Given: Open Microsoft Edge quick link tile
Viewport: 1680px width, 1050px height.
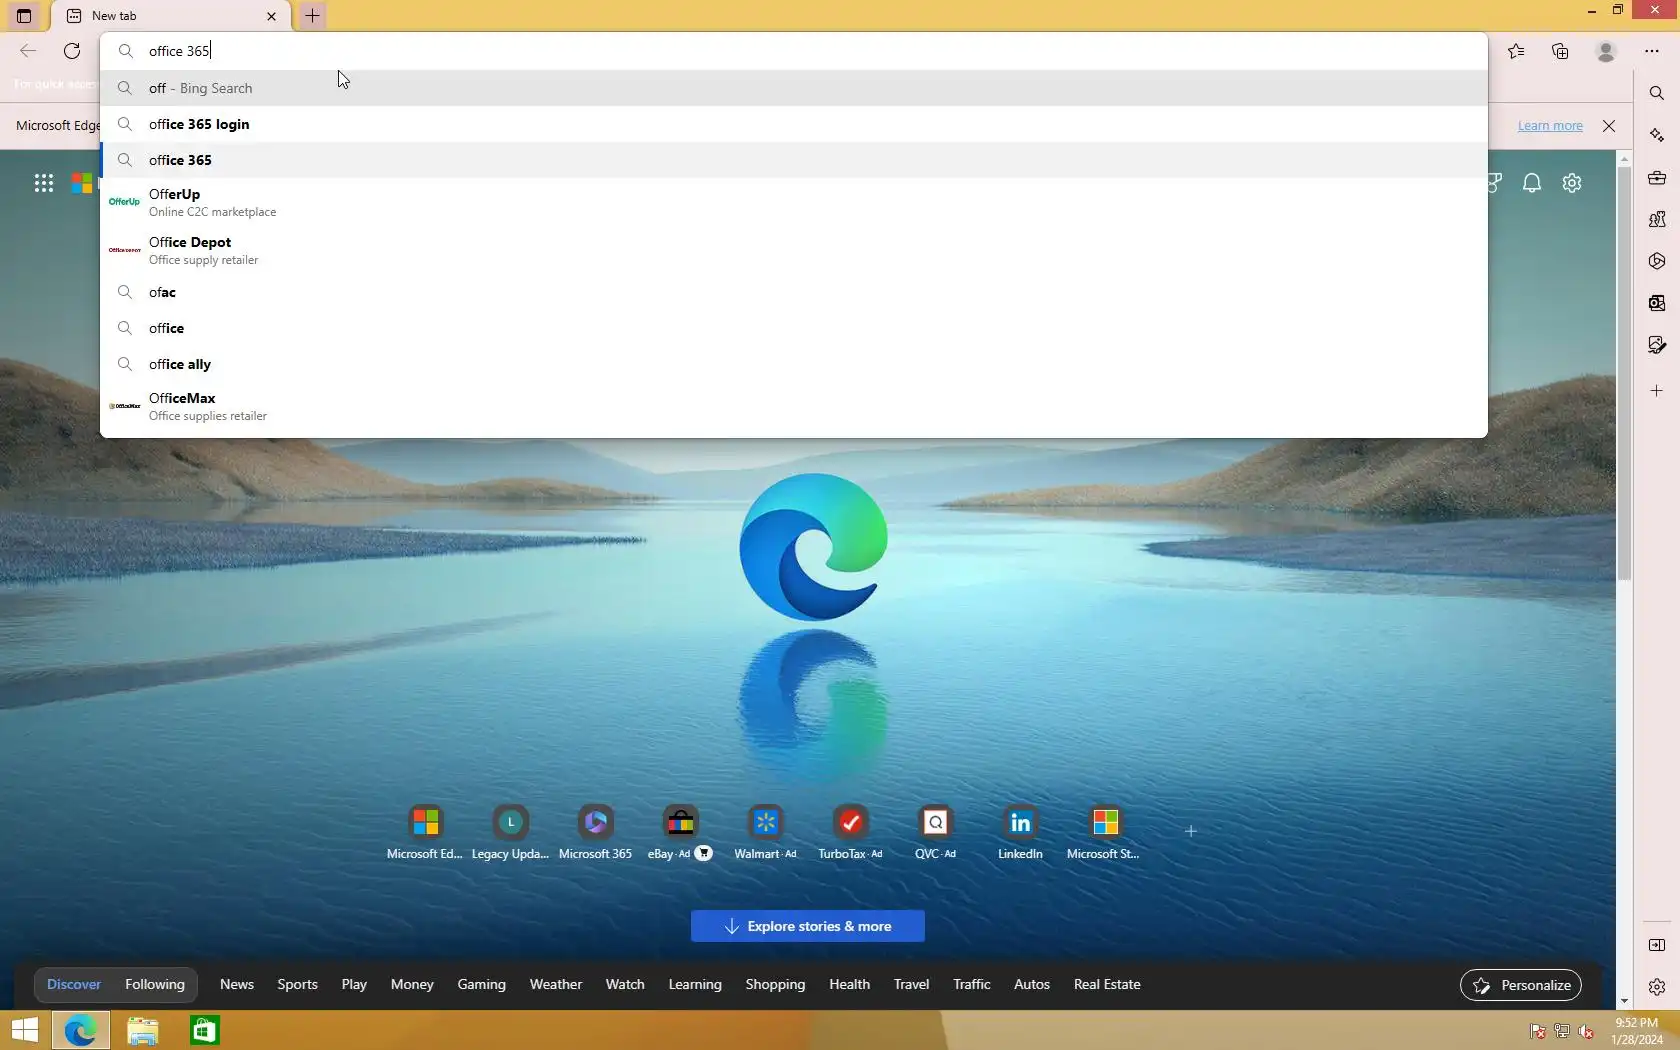Looking at the screenshot, I should [425, 832].
